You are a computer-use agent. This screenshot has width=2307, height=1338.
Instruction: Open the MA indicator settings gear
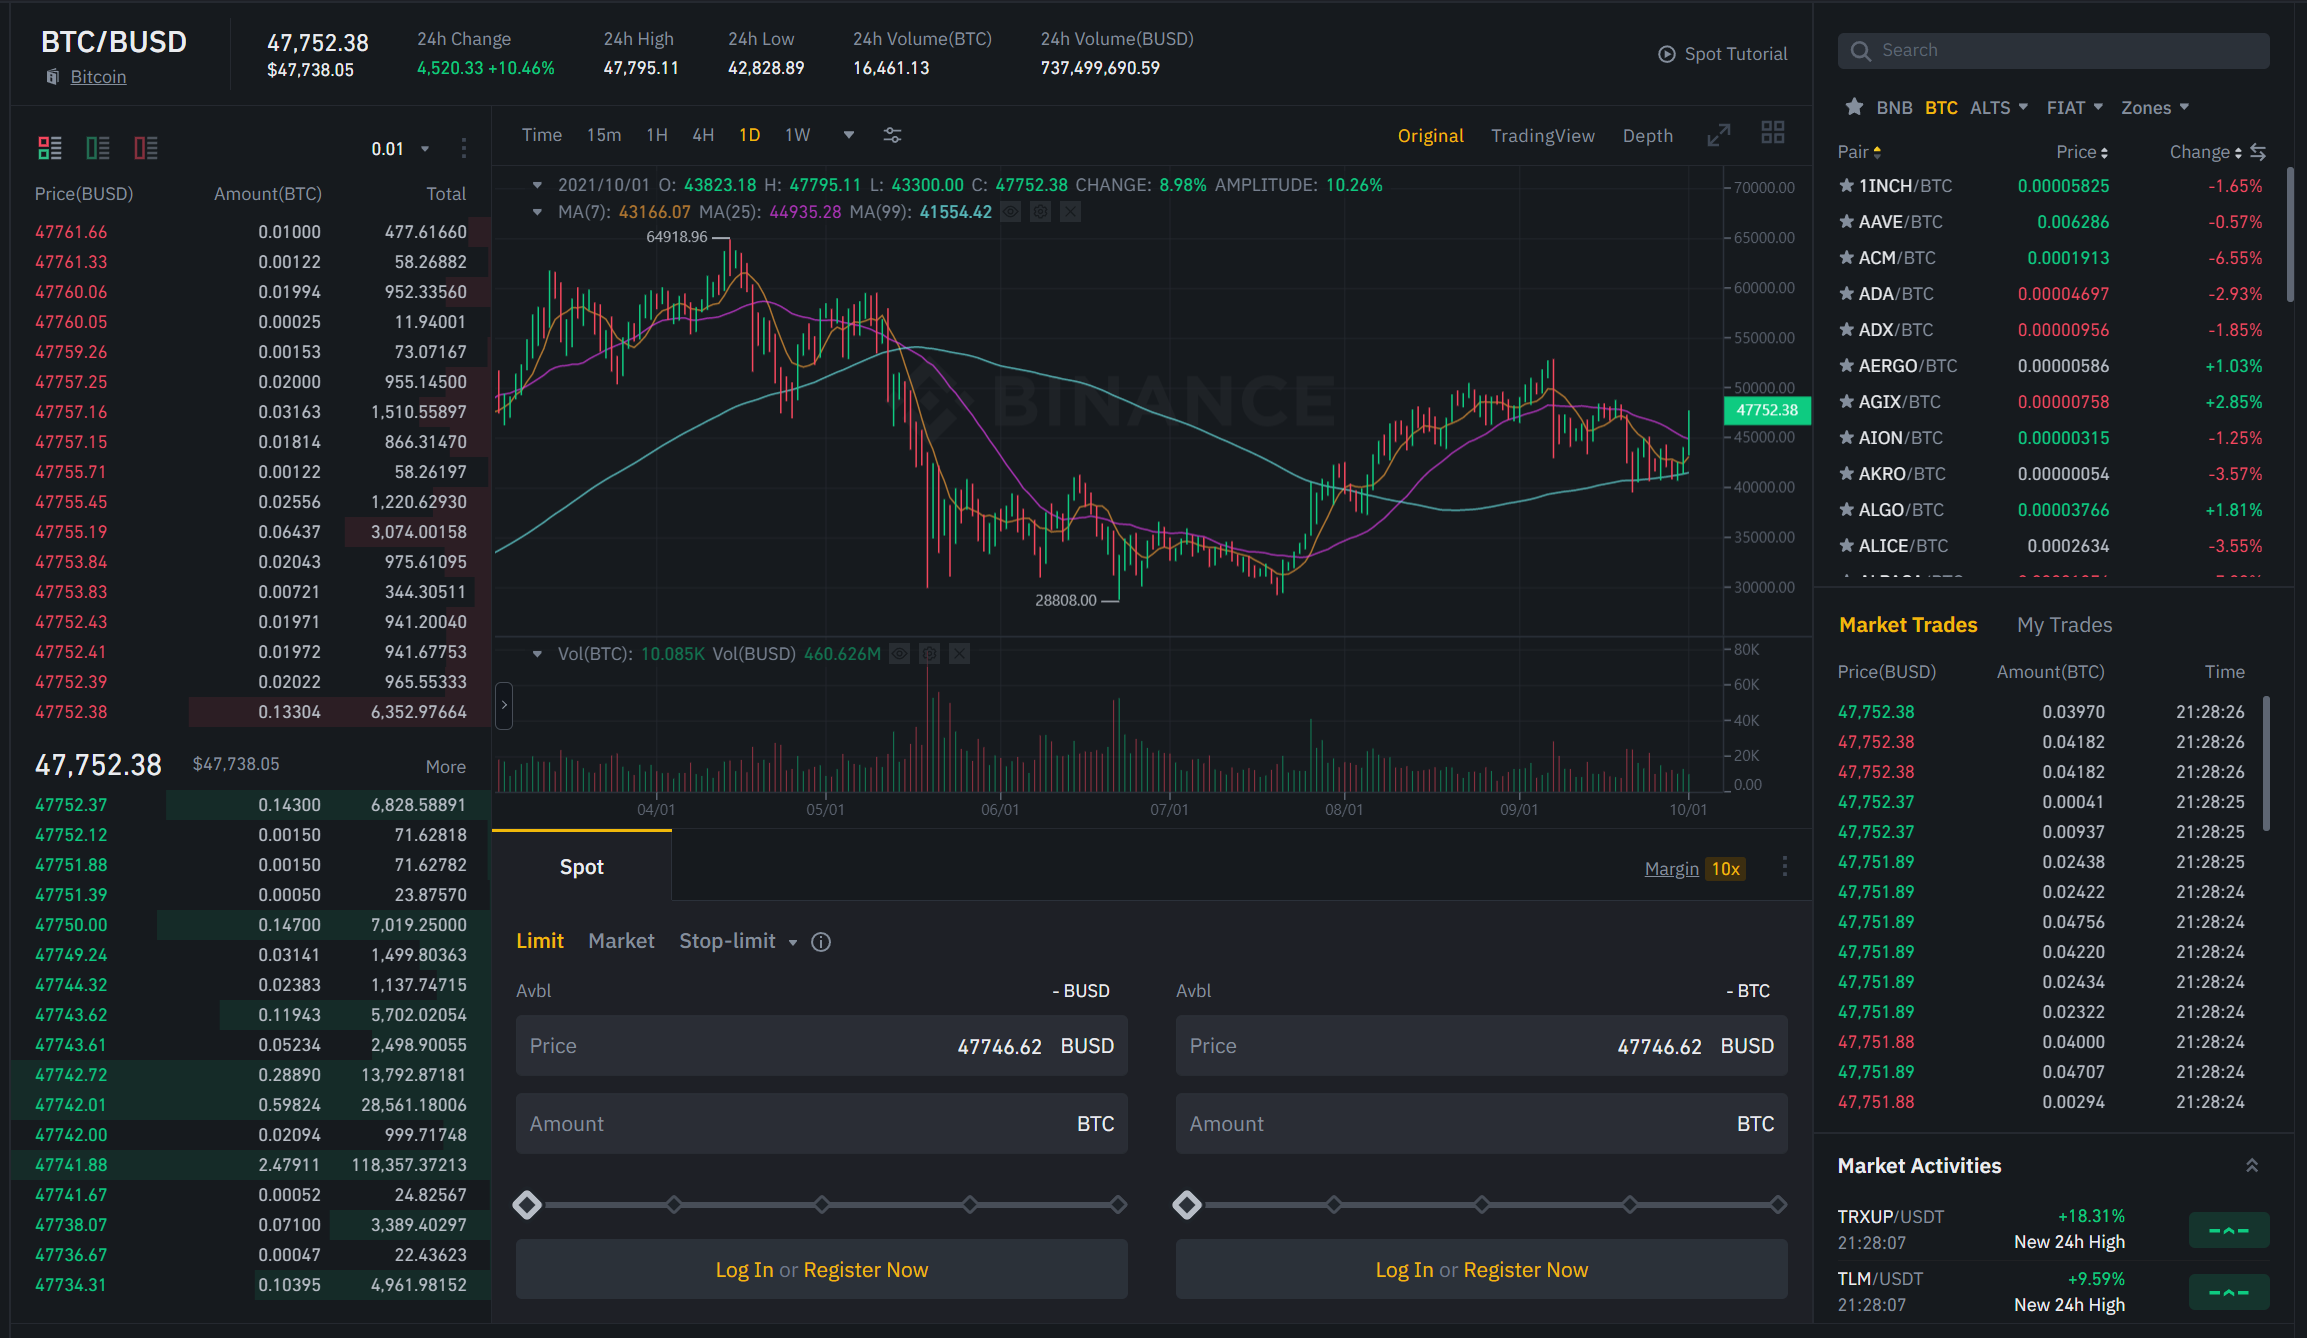tap(1040, 212)
